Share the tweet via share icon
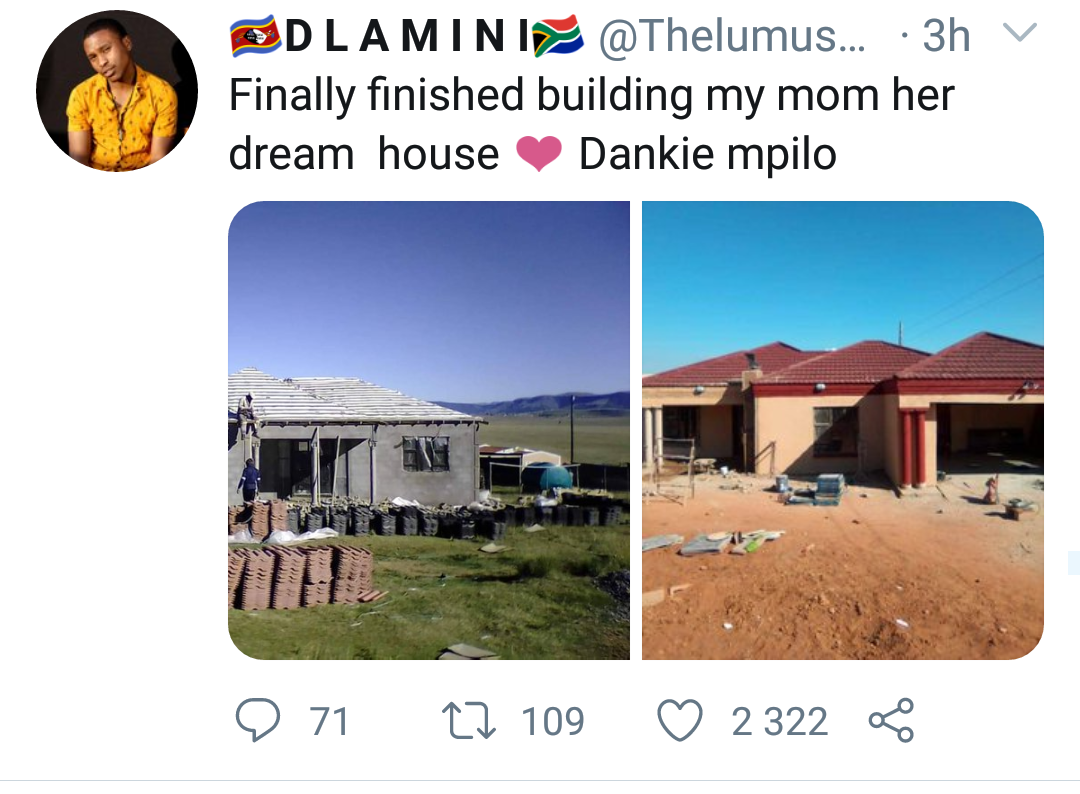This screenshot has height=794, width=1080. (x=890, y=720)
